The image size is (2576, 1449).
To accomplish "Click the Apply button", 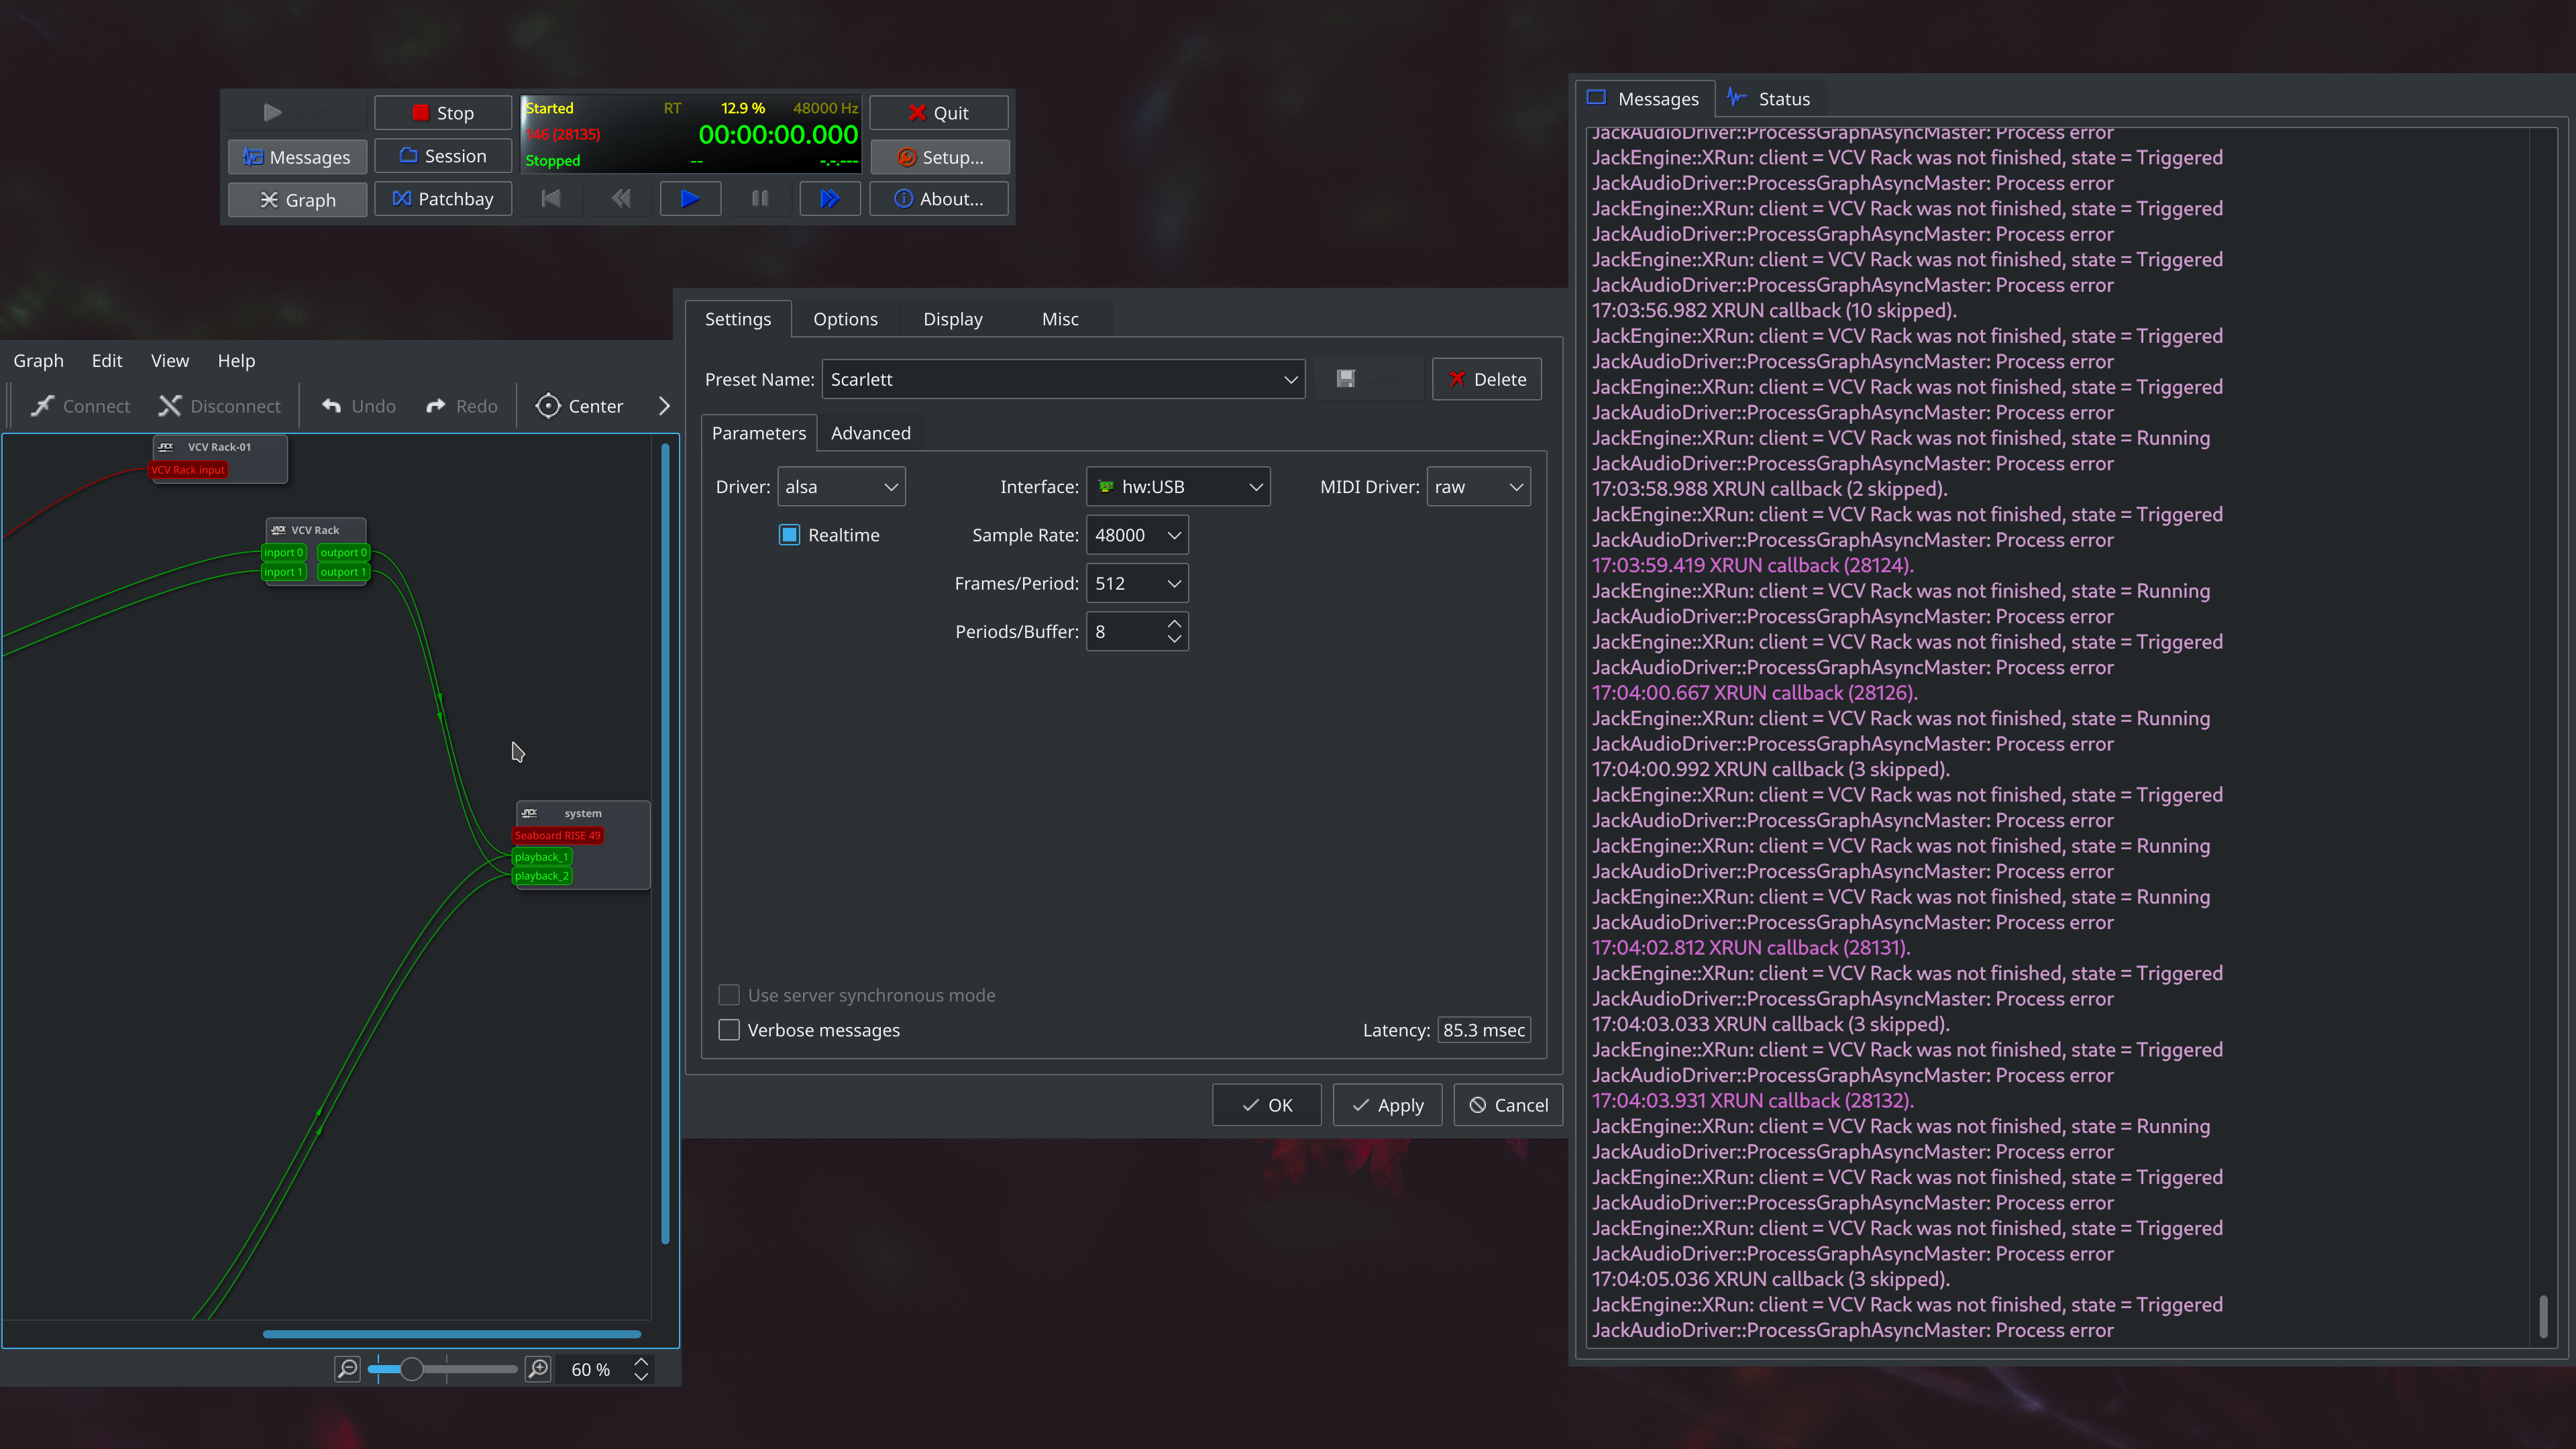I will tap(1387, 1105).
